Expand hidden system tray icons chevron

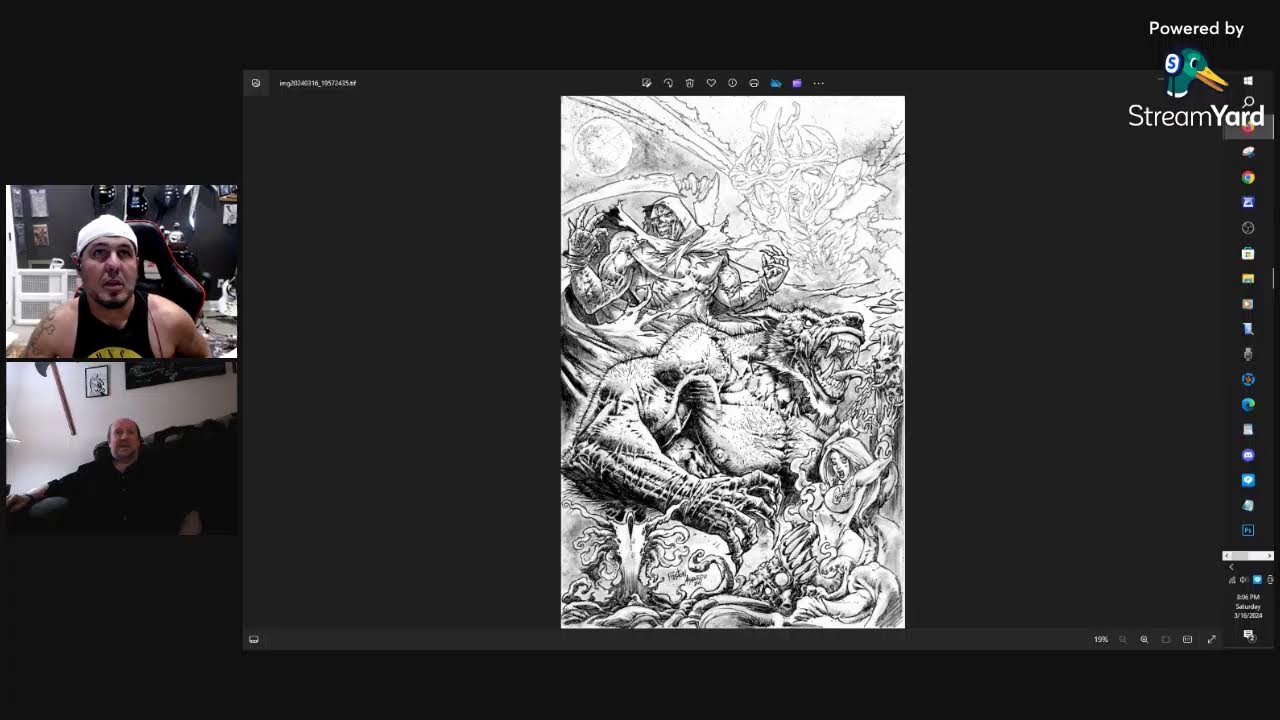1231,567
